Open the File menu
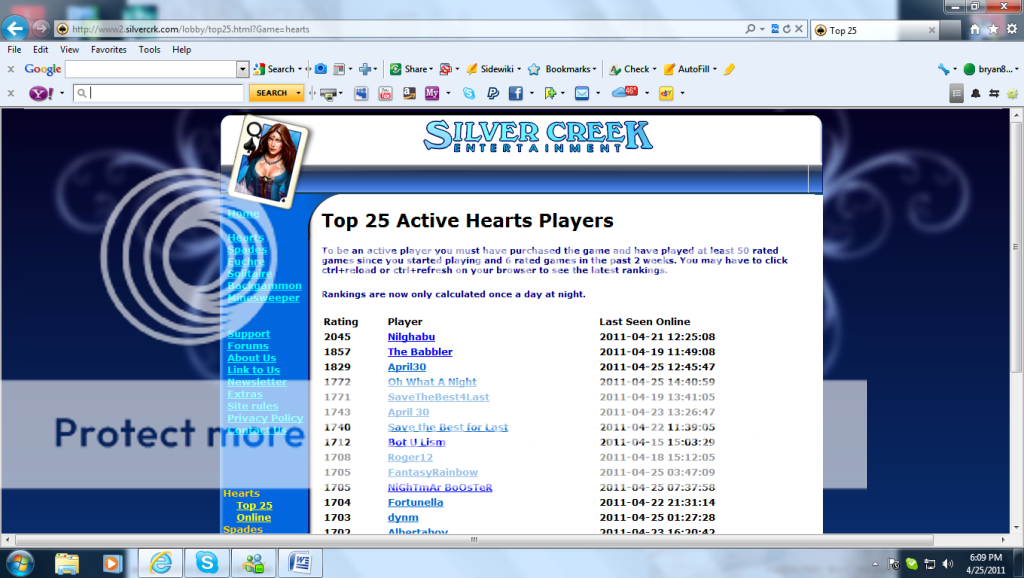 tap(14, 50)
